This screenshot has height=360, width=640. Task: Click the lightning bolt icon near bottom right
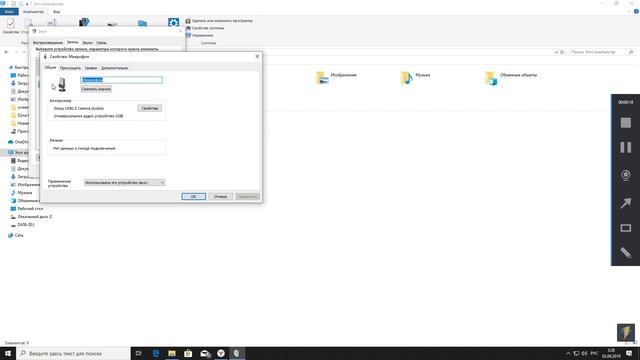tap(625, 332)
